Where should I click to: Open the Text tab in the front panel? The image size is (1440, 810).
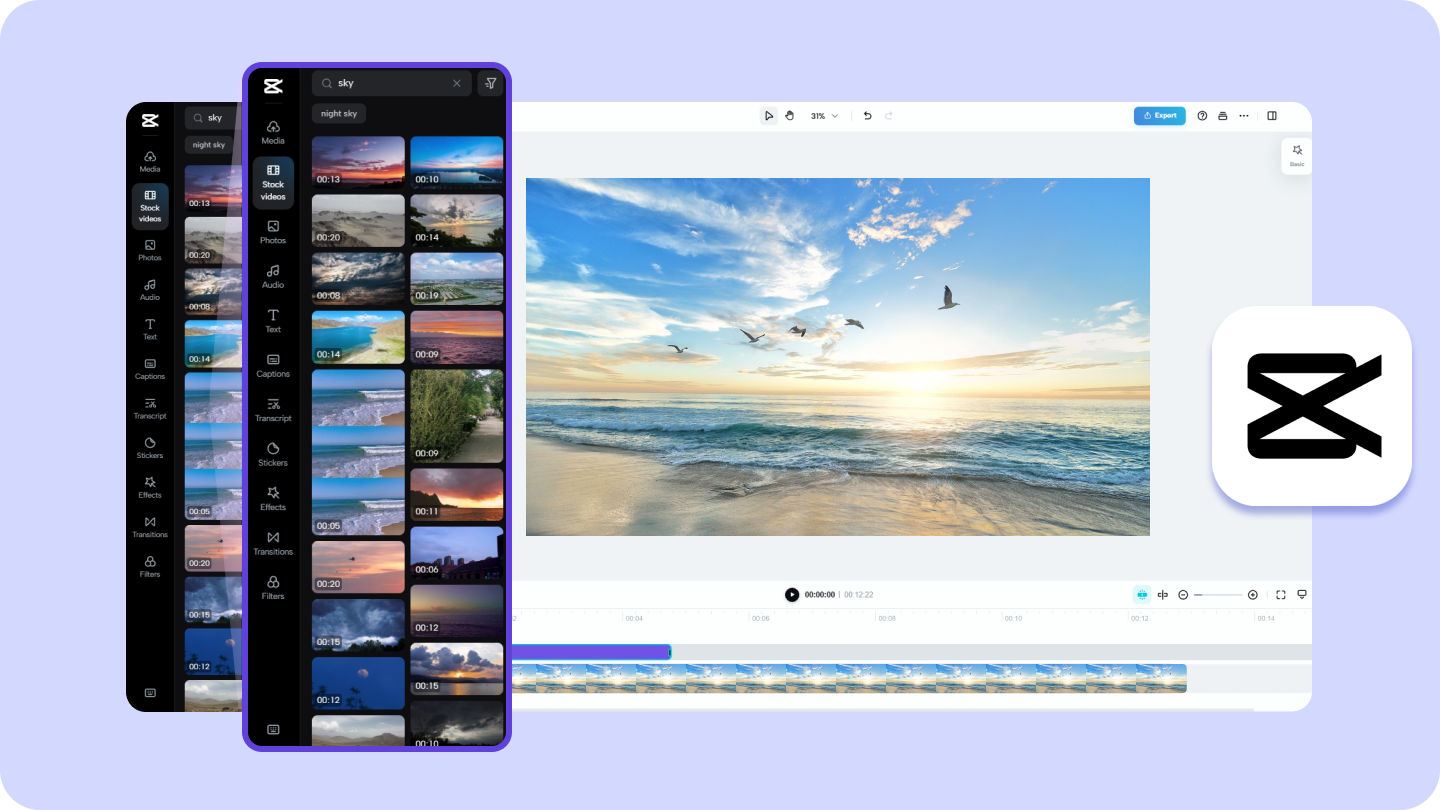coord(273,321)
